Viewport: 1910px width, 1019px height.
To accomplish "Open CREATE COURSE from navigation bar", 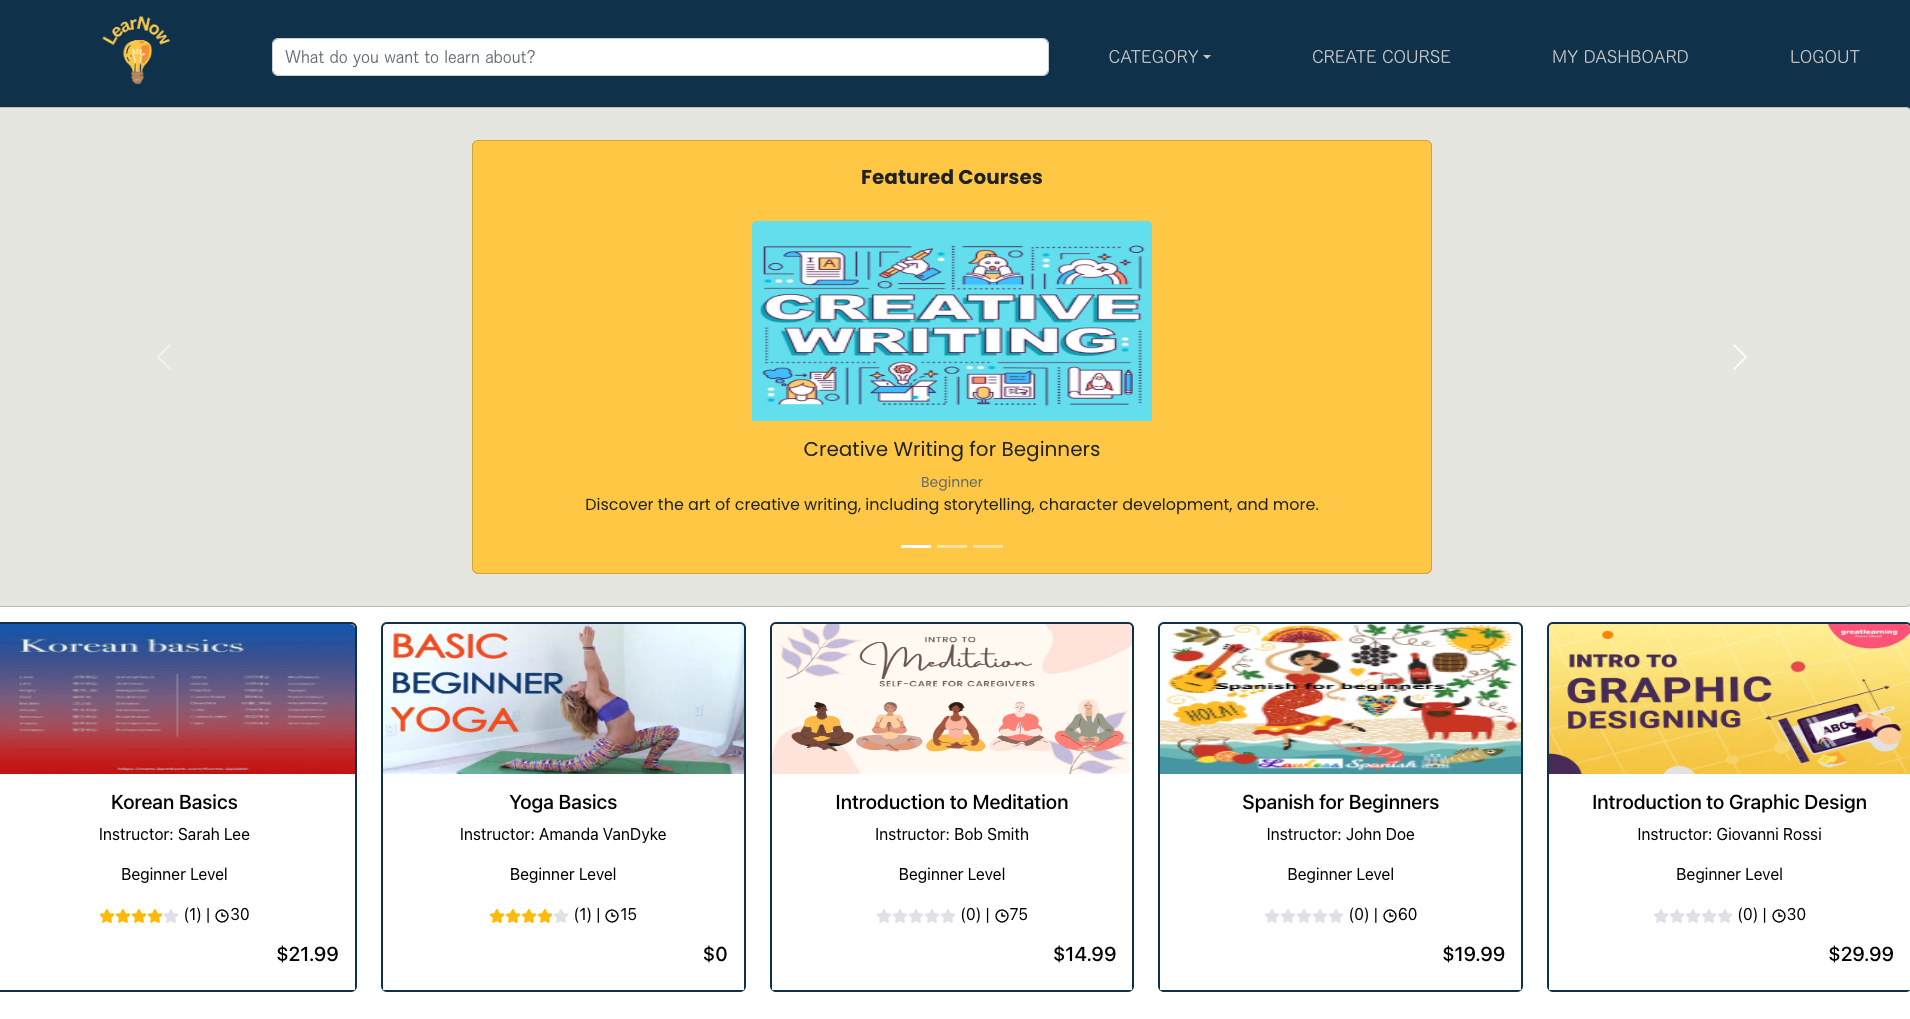I will [1381, 57].
